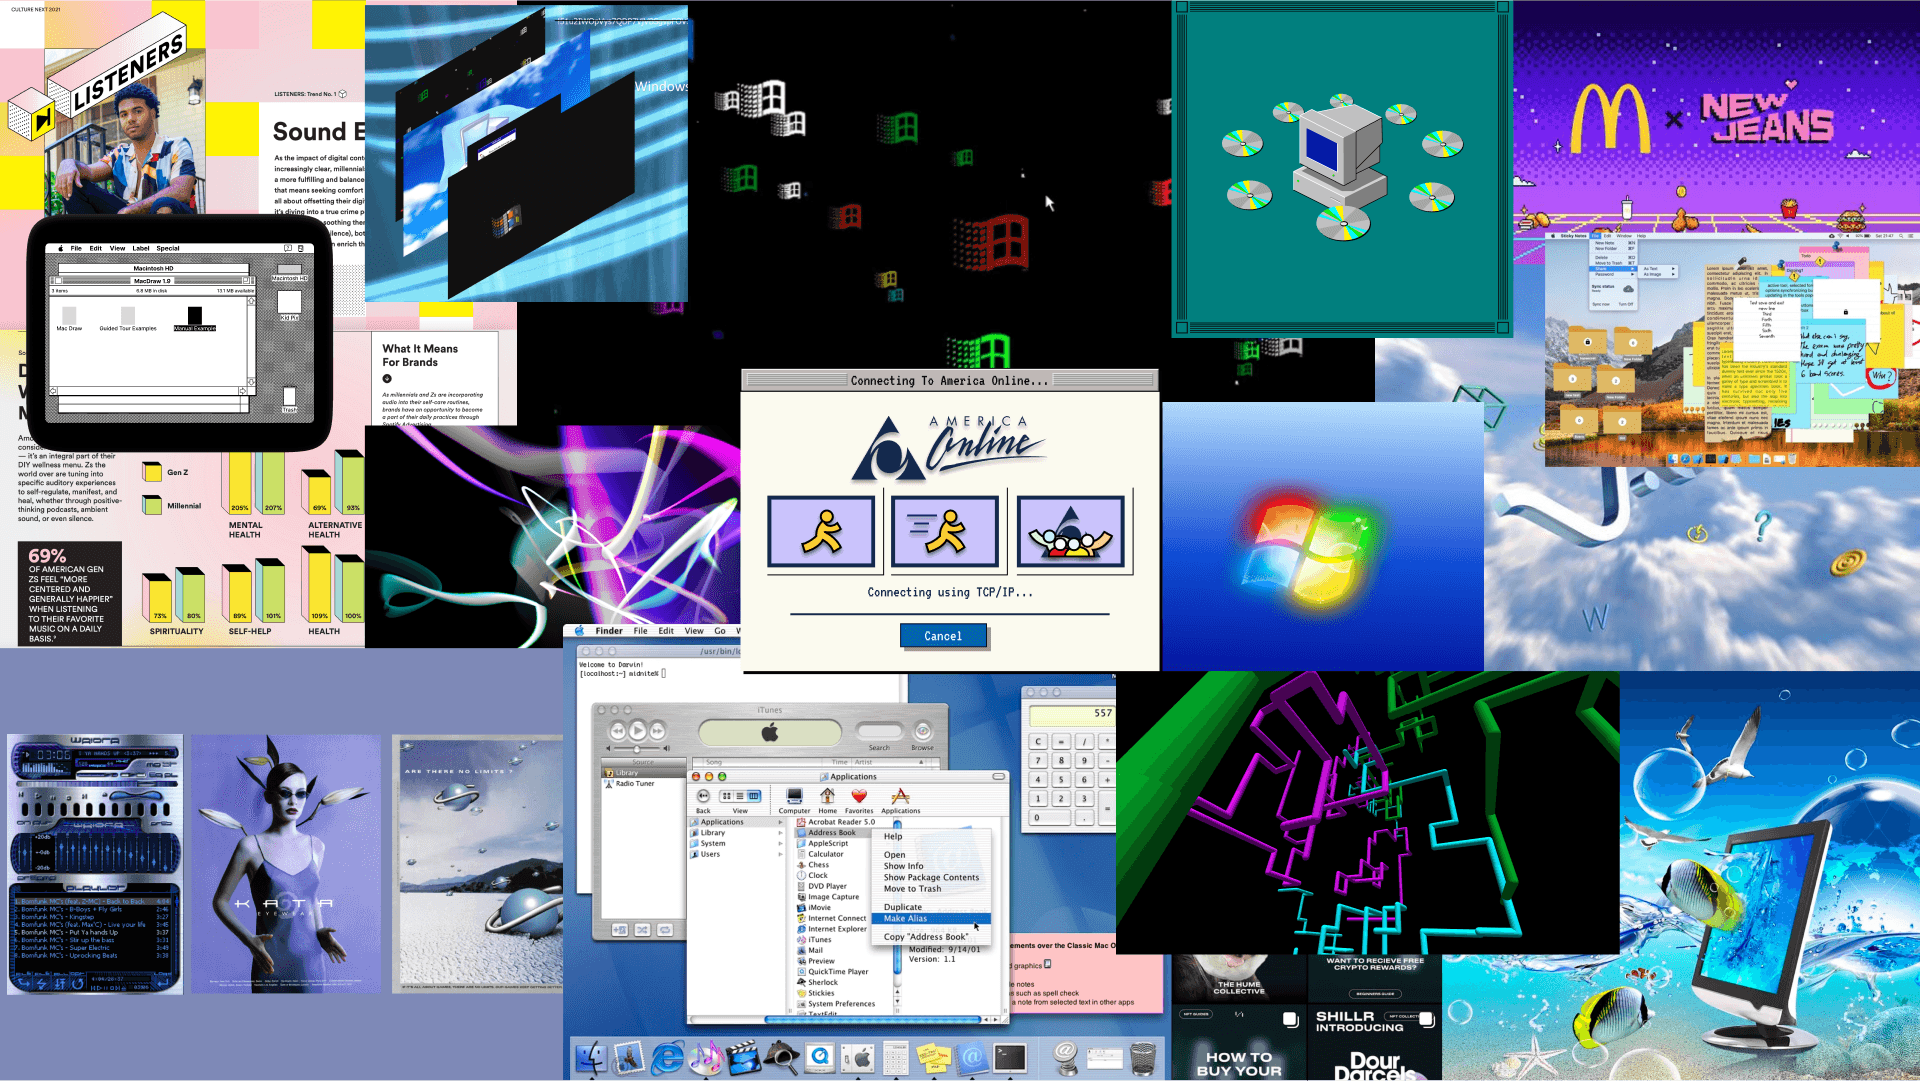The width and height of the screenshot is (1920, 1081).
Task: Click add-playlist button at iTunes bottom
Action: tap(620, 930)
